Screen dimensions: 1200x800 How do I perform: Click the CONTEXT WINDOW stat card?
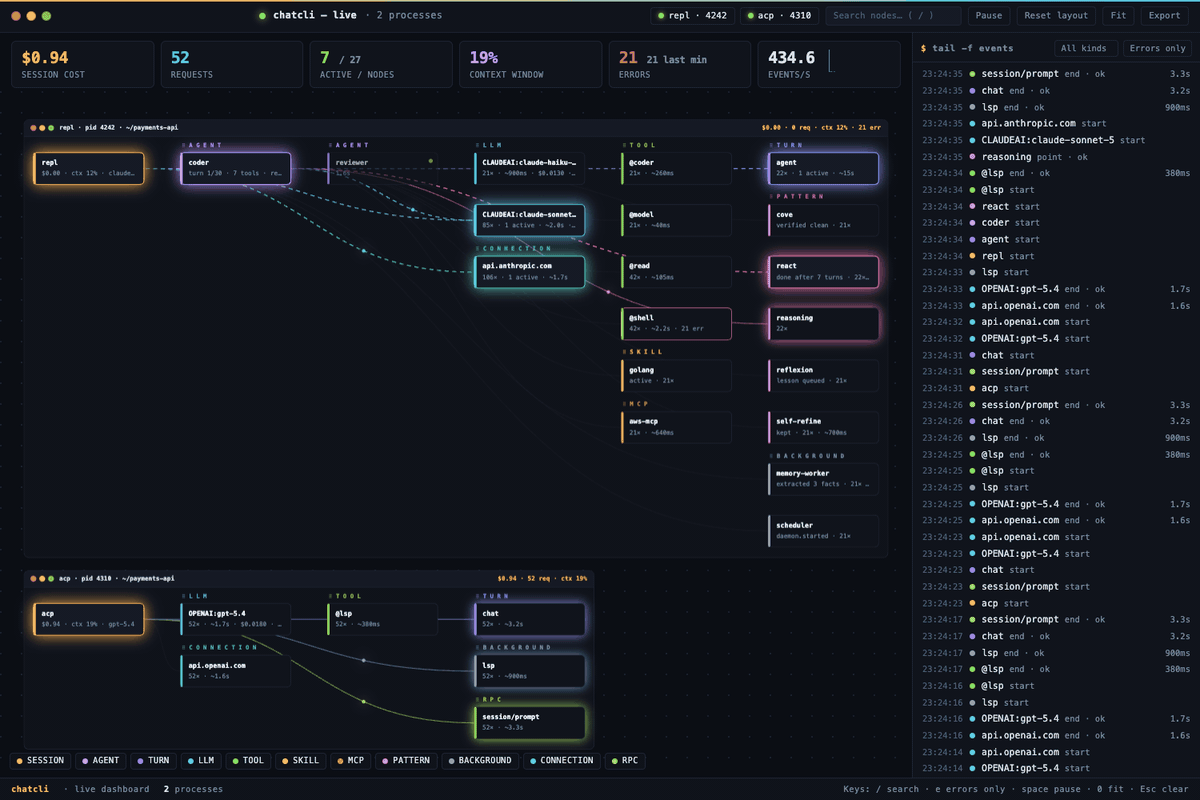530,64
